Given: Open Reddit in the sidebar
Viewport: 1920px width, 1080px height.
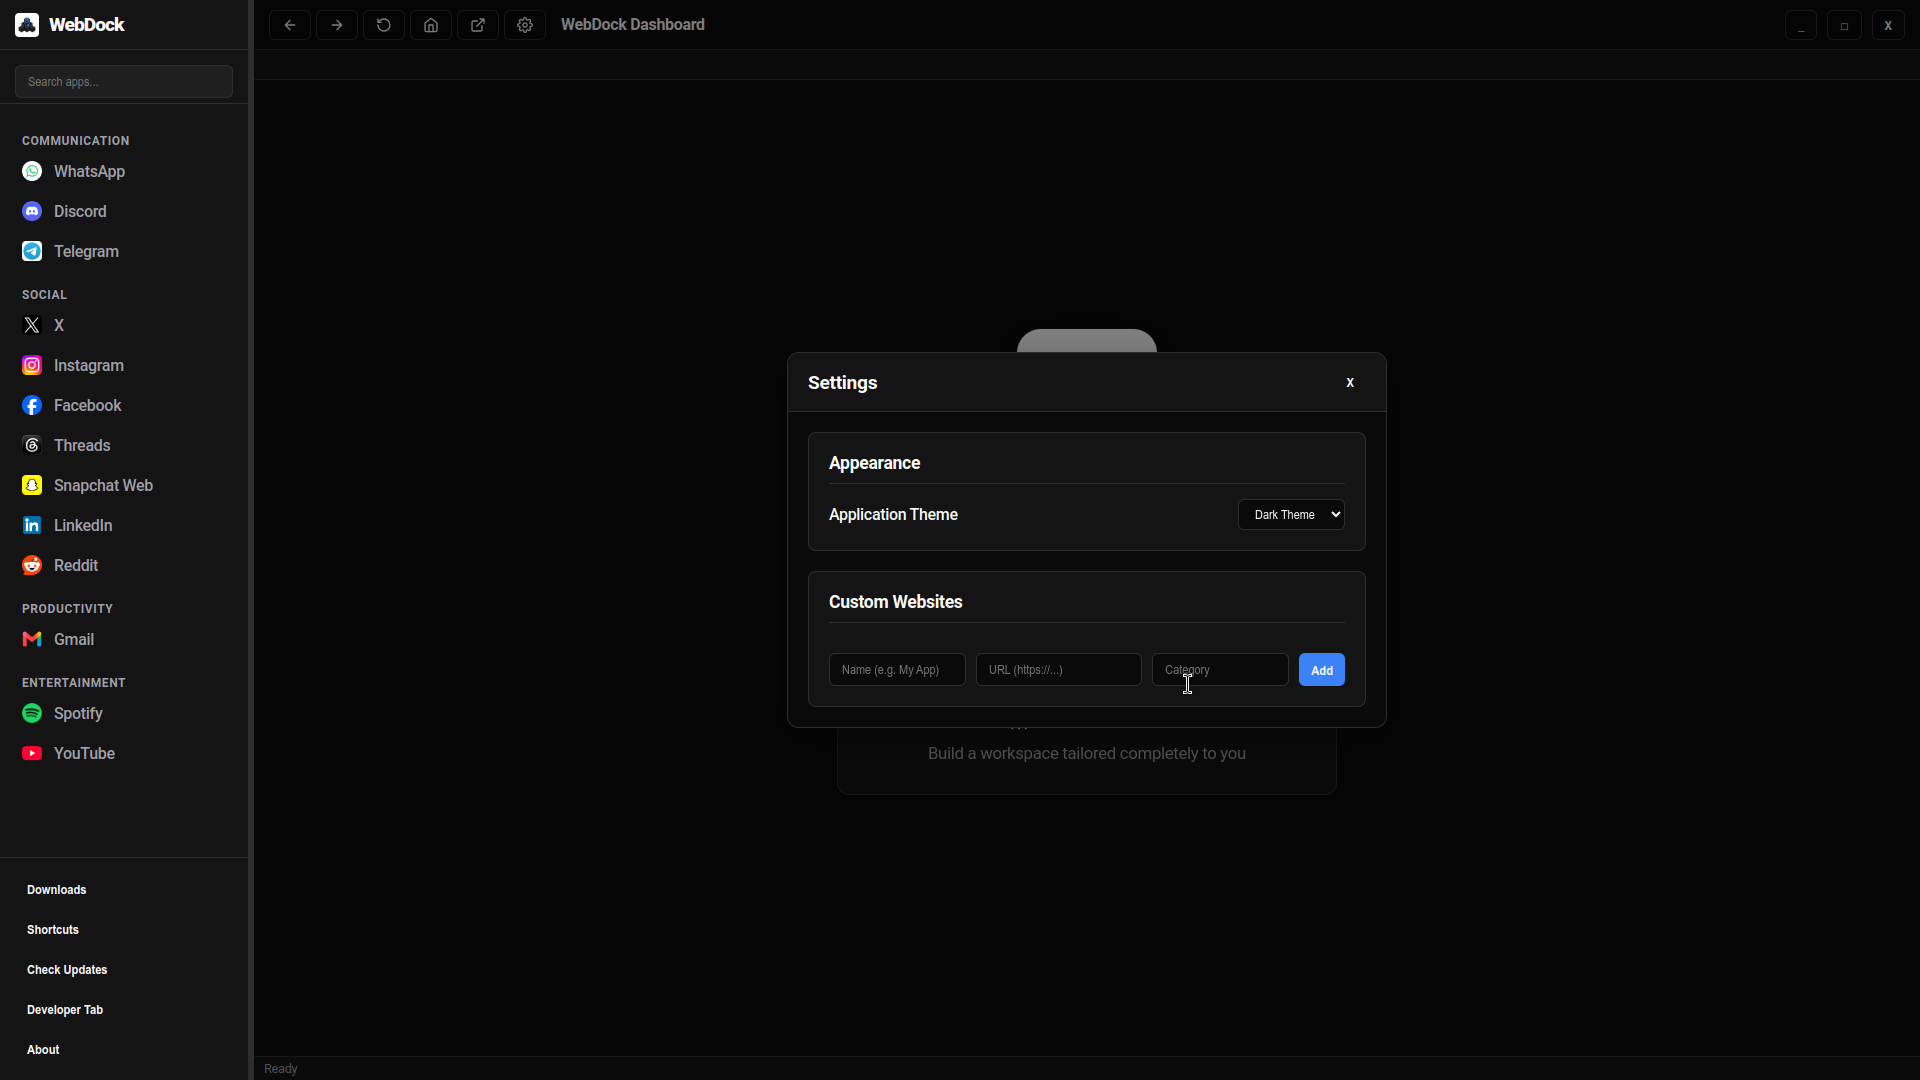Looking at the screenshot, I should coord(124,566).
